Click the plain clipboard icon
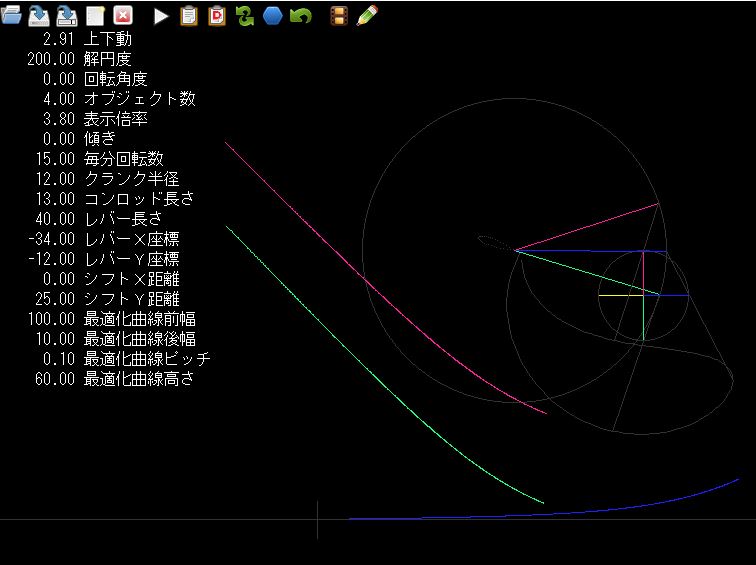Viewport: 756px width, 565px height. coord(189,16)
